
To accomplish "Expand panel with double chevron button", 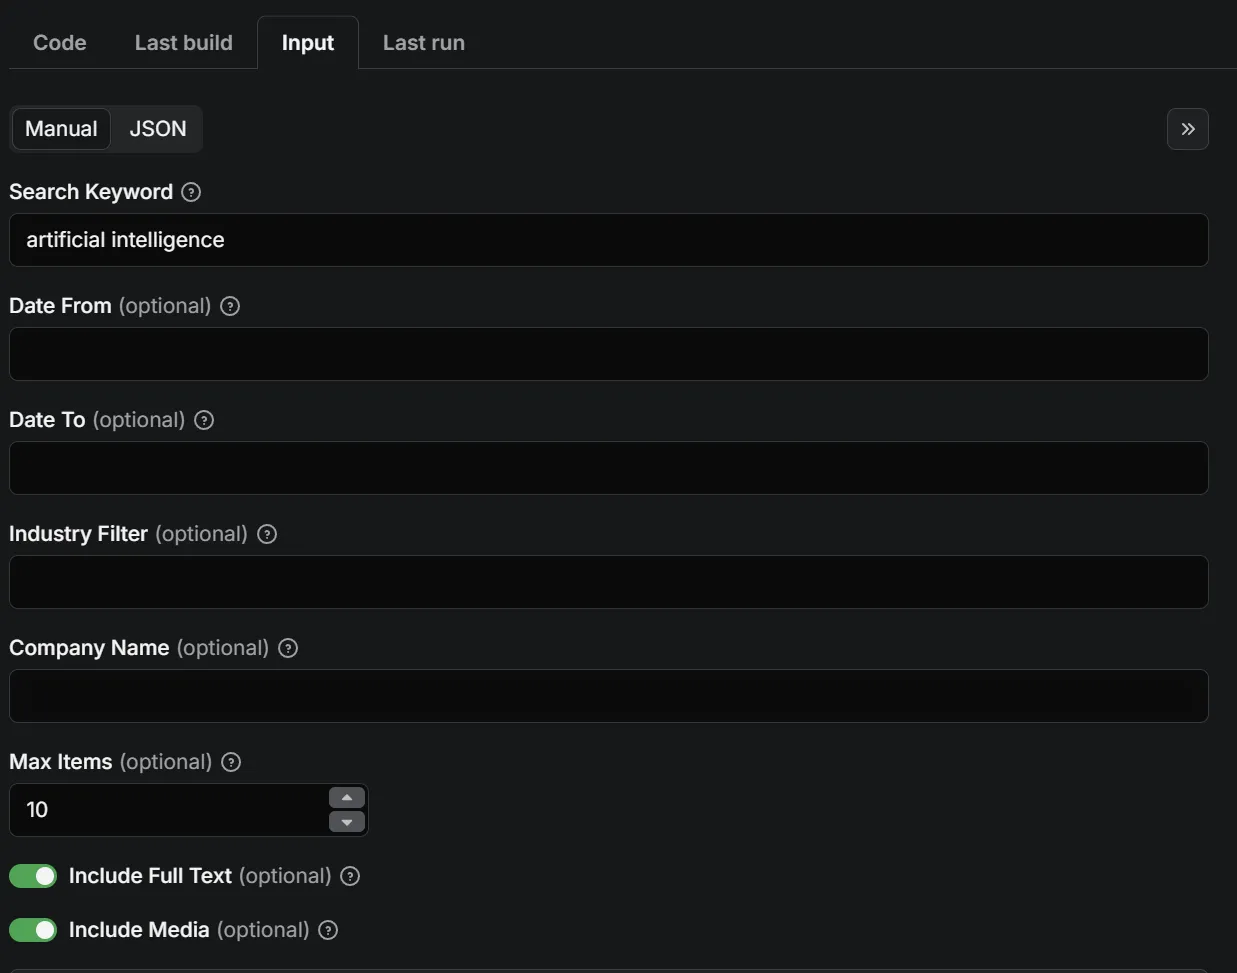I will coord(1187,129).
